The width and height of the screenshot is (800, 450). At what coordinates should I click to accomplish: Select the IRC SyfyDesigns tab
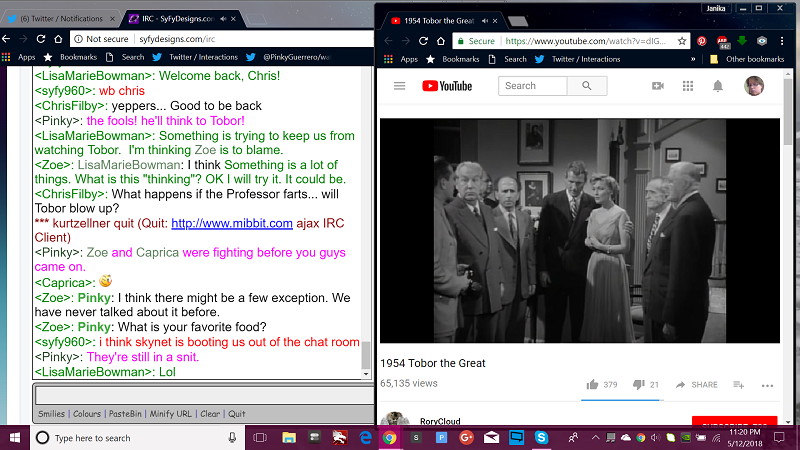click(179, 19)
